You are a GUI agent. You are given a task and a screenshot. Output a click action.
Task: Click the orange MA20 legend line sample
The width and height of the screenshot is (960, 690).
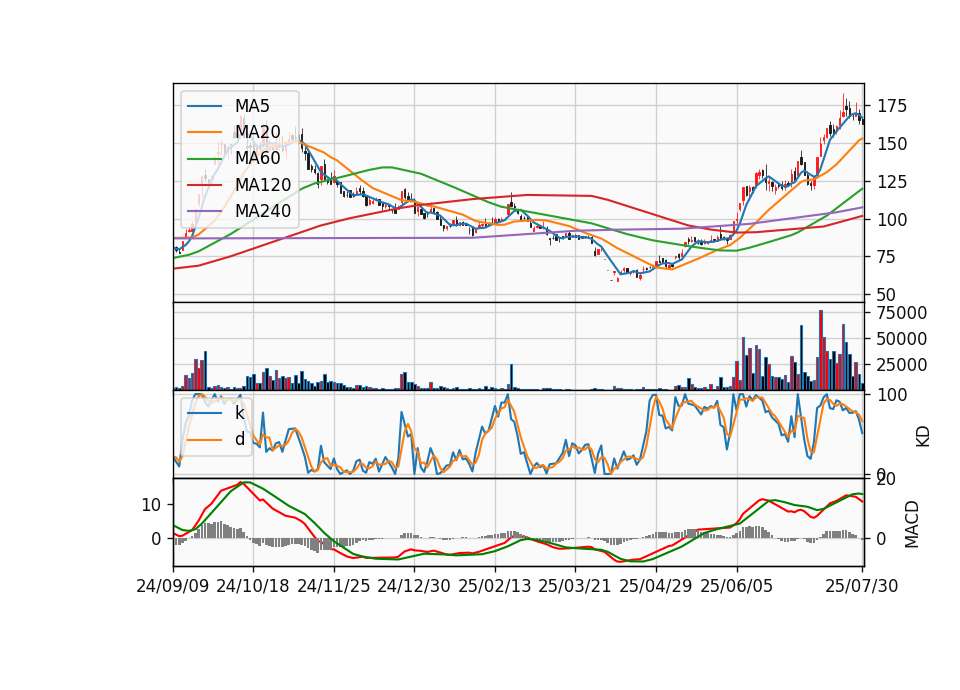click(204, 132)
